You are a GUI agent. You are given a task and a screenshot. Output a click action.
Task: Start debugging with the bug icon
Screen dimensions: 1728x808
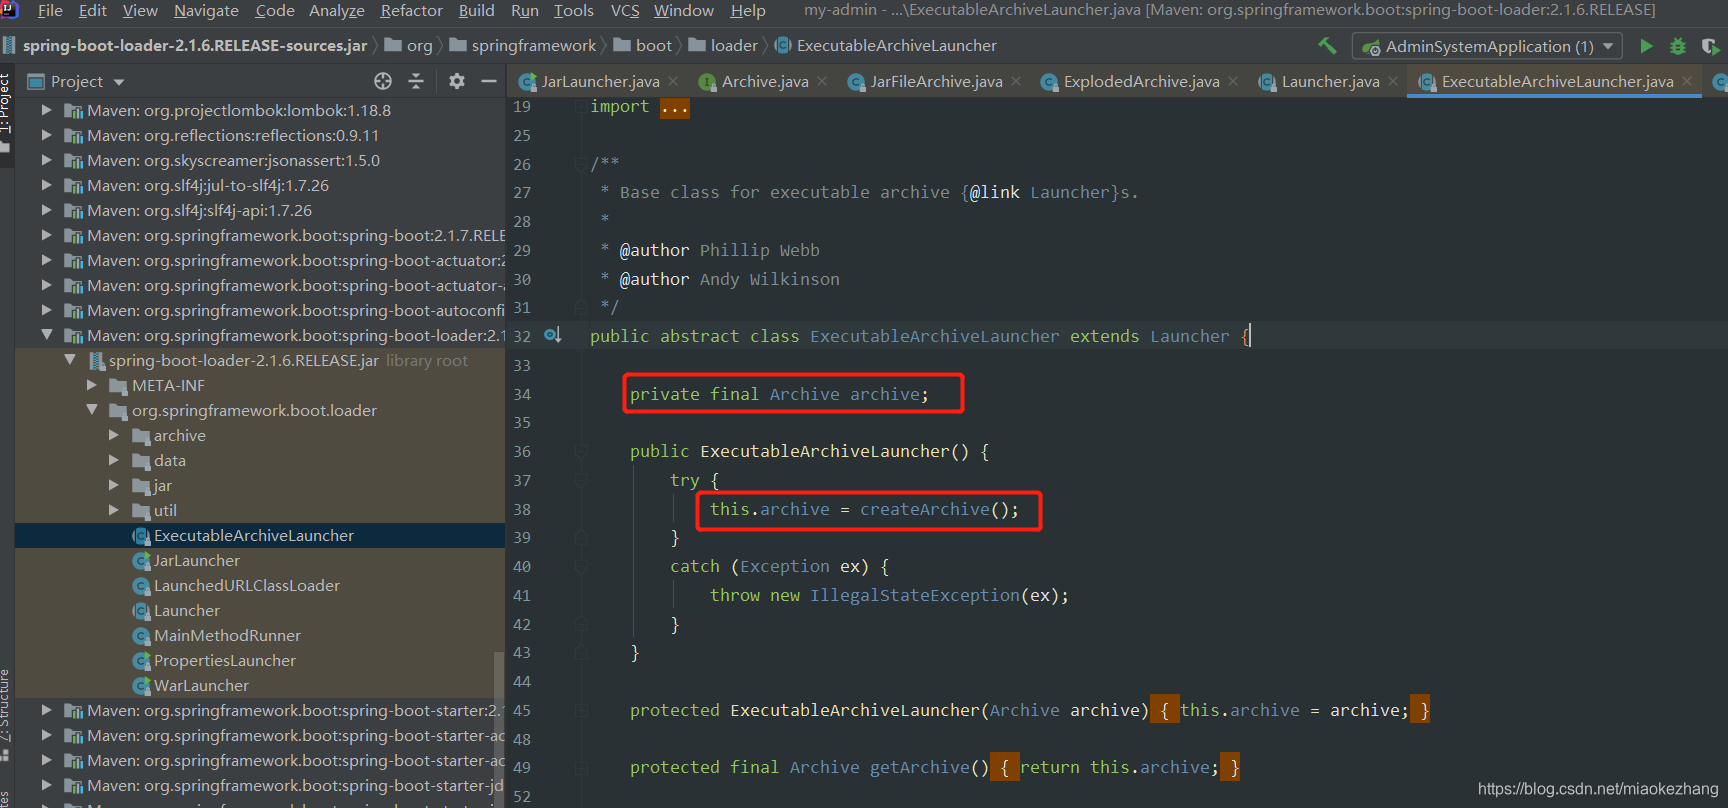point(1678,46)
